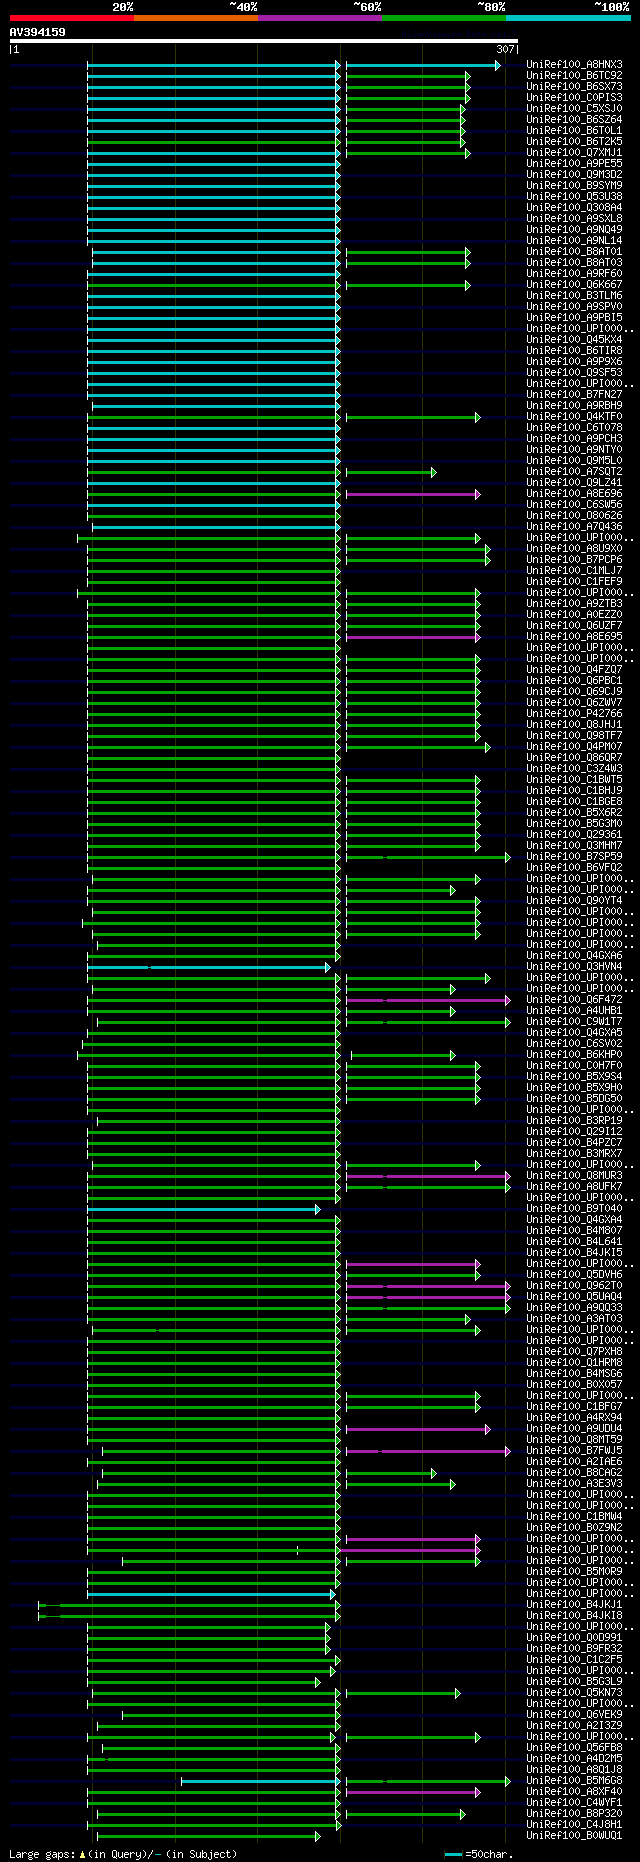
Task: Click the UniRef100_B4JKJ1 label
Action: 574,1605
